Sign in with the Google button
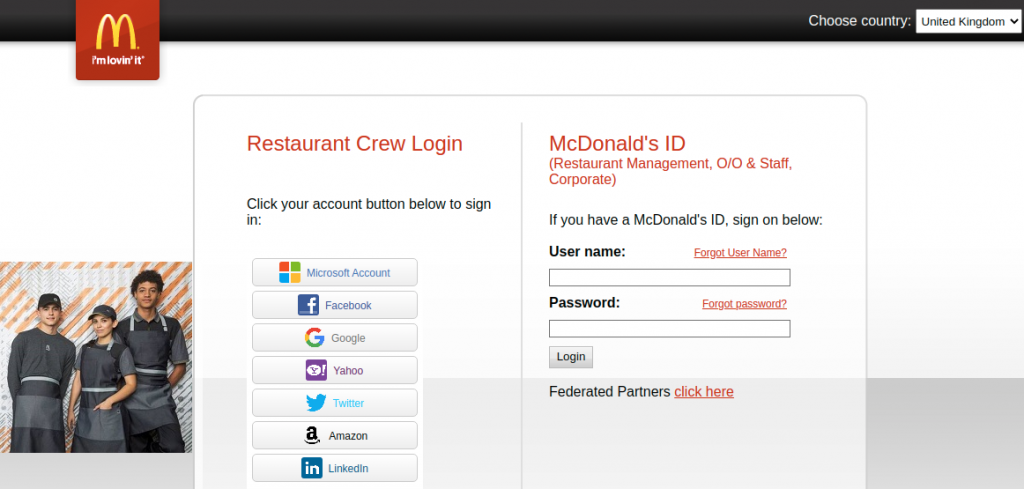Viewport: 1024px width, 489px height. tap(335, 338)
